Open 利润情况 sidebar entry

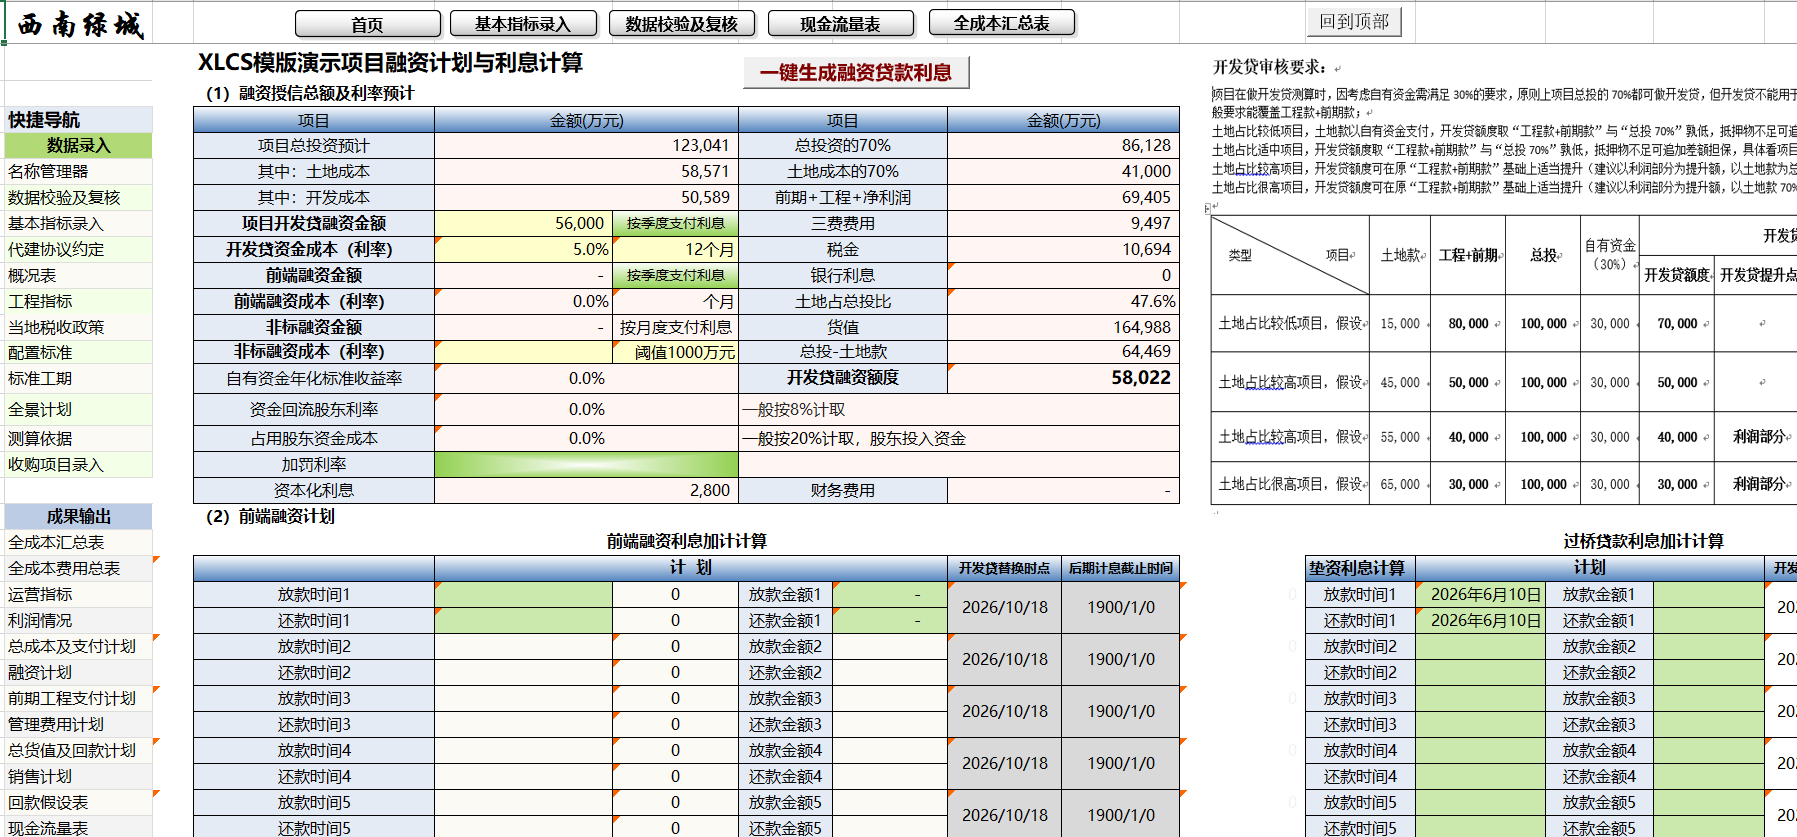click(78, 620)
